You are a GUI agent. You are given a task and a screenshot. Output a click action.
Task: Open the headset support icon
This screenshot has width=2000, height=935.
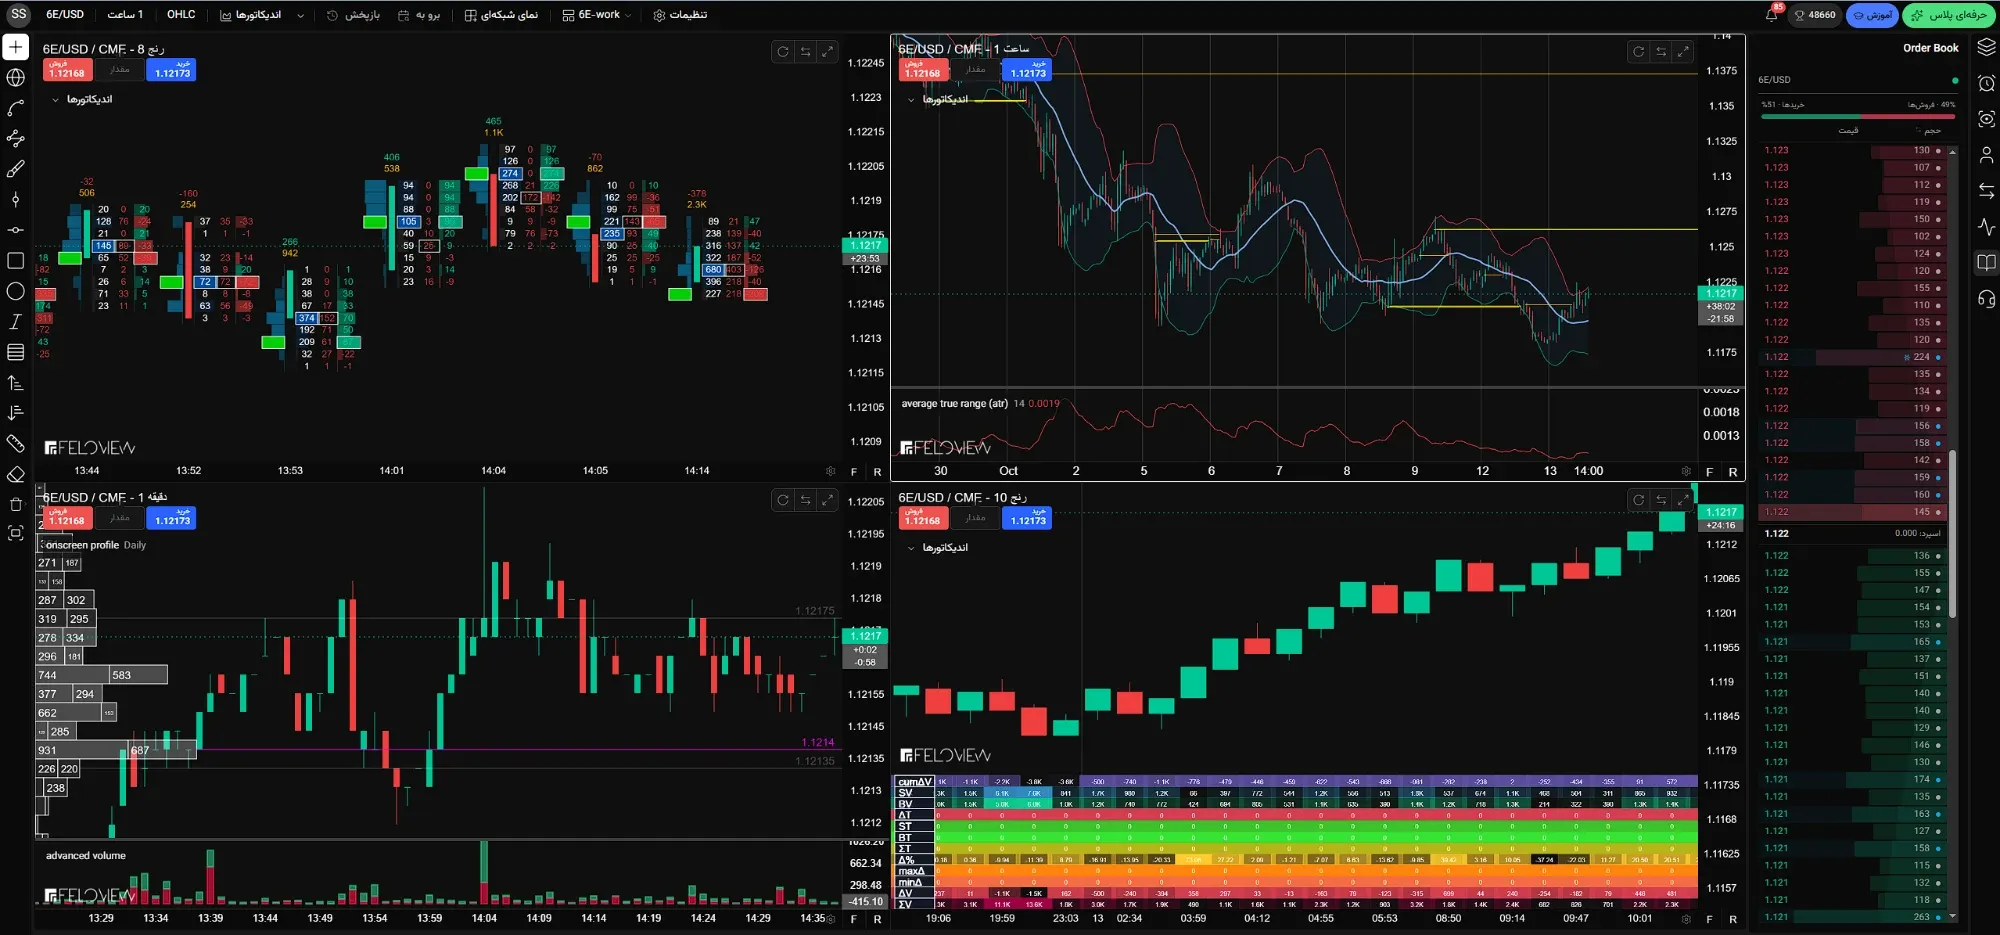pos(1986,299)
